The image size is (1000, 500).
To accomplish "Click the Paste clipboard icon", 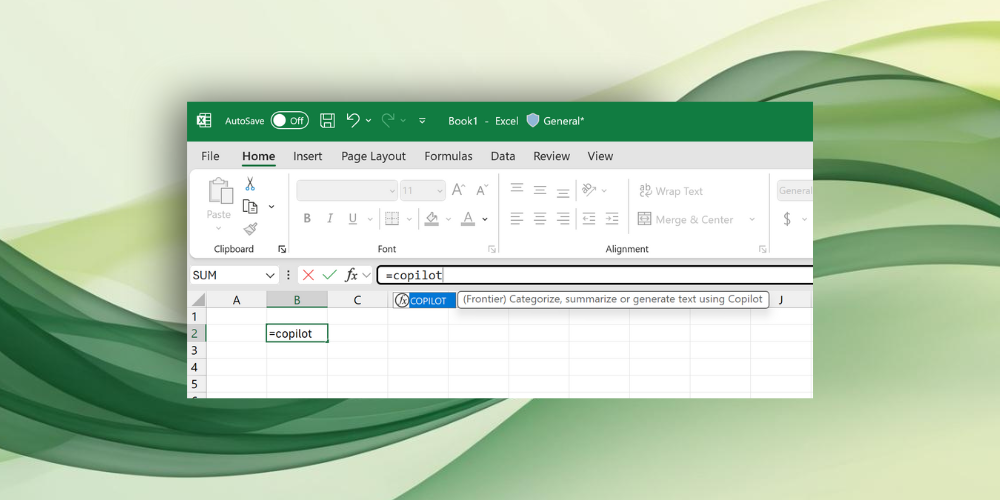I will [221, 191].
